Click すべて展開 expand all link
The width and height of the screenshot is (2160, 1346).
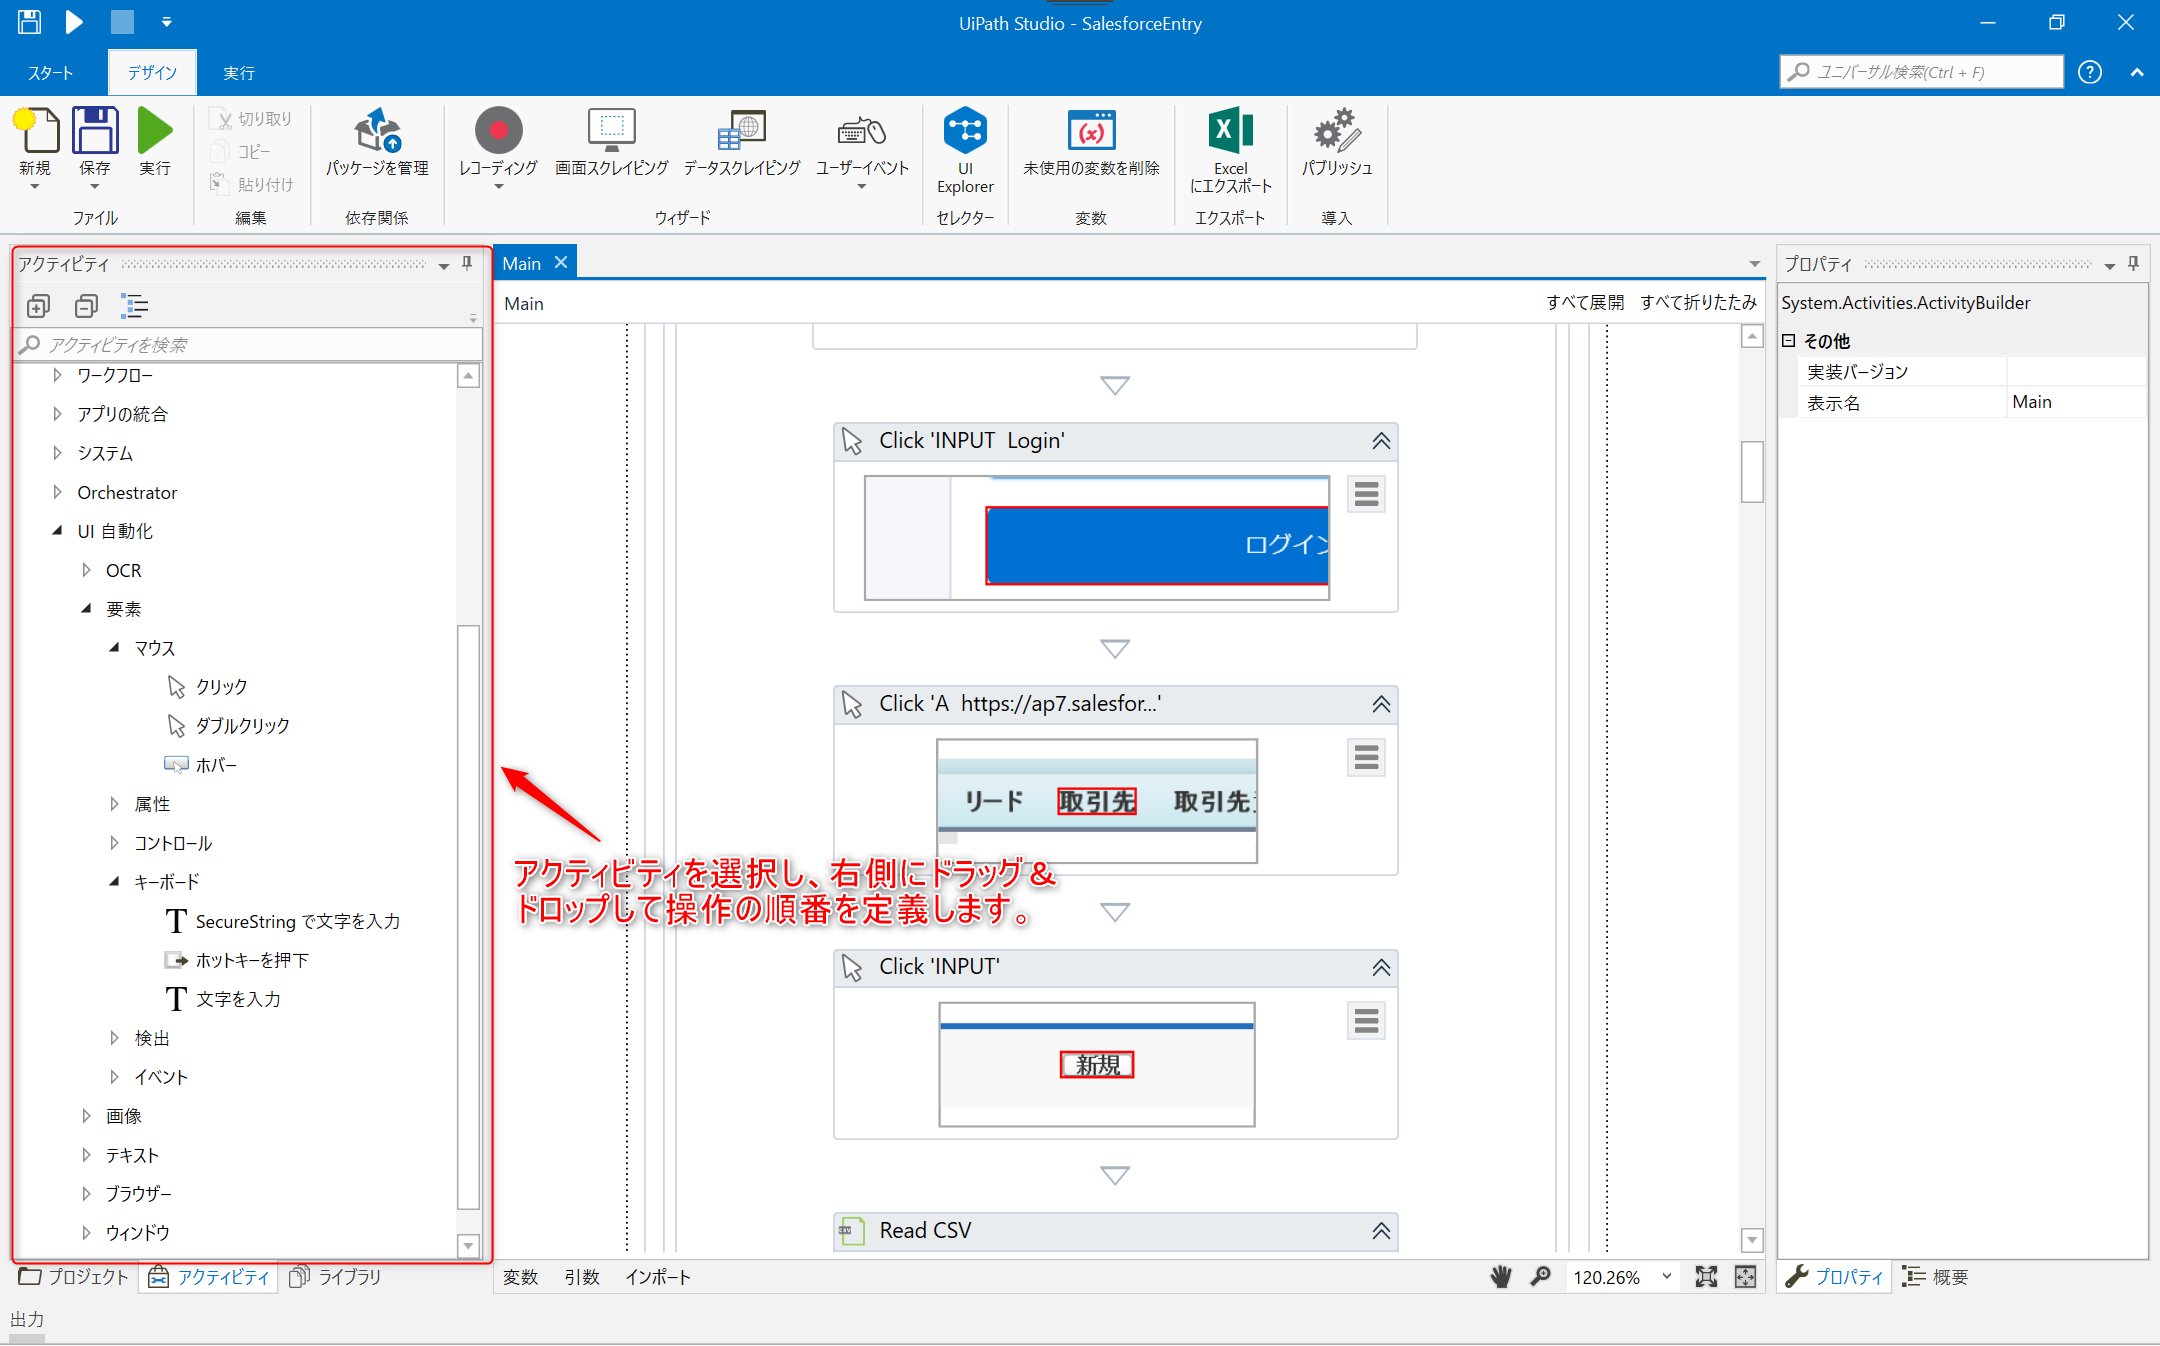click(1585, 302)
